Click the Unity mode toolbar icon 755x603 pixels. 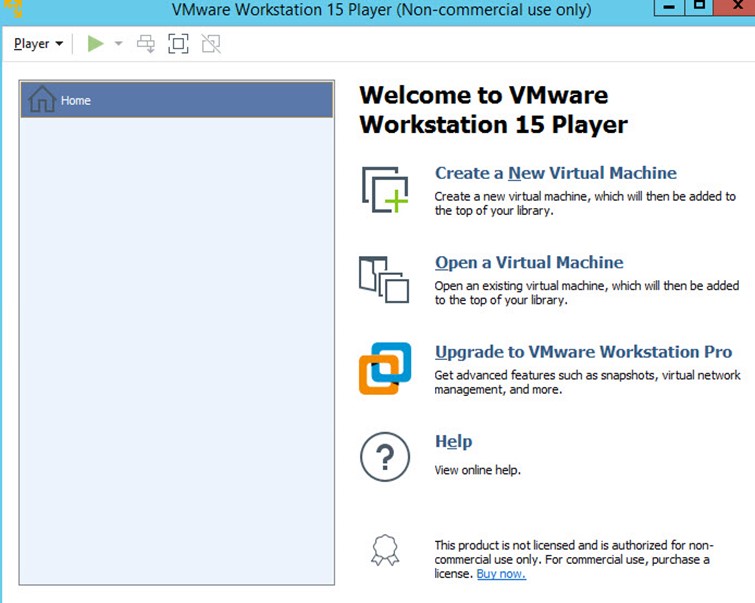[211, 44]
